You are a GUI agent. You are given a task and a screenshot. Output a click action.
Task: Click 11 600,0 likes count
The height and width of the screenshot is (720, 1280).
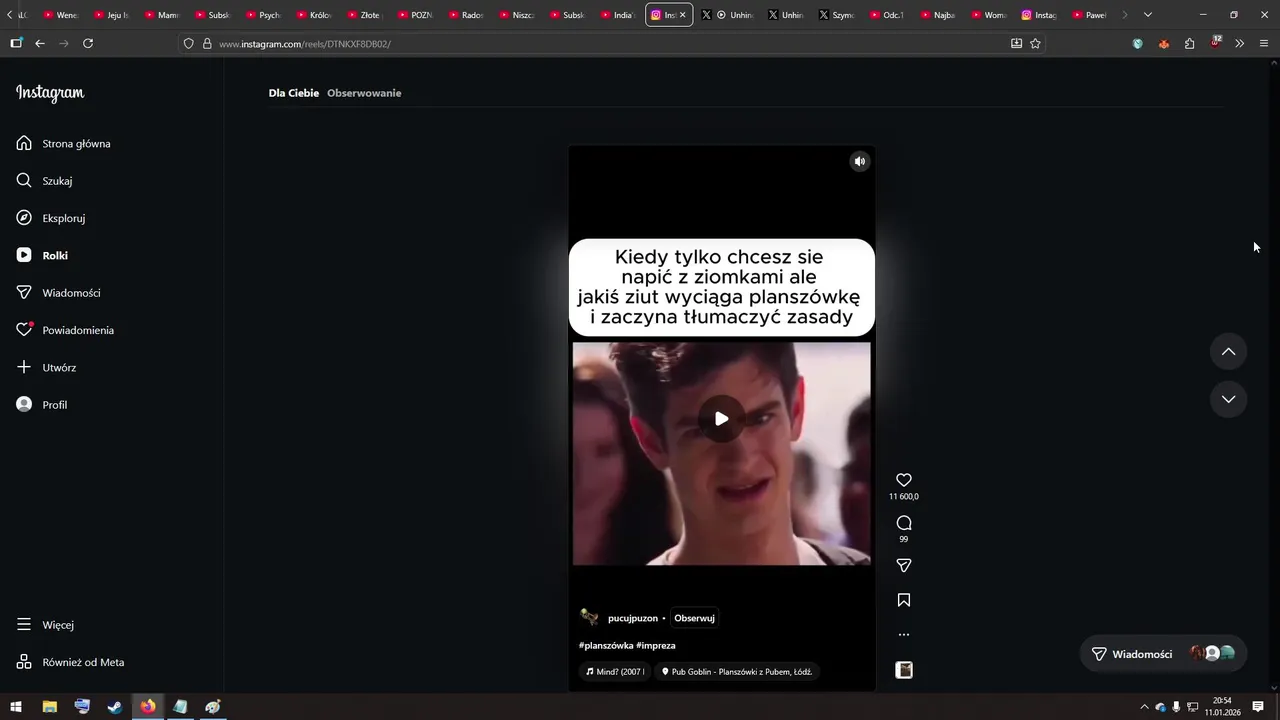point(904,497)
